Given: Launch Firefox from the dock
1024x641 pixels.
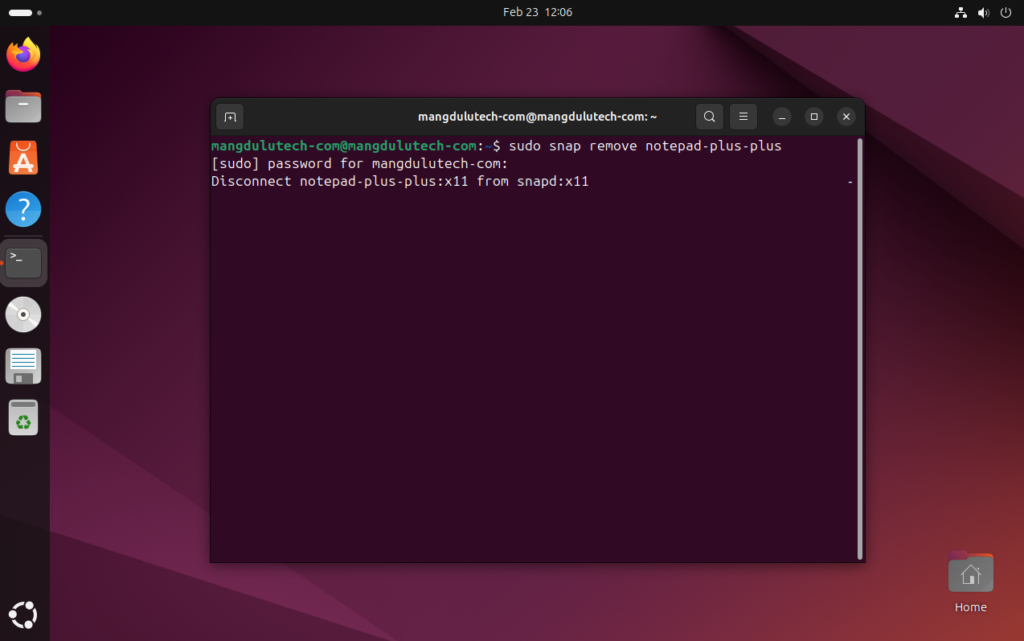Looking at the screenshot, I should pyautogui.click(x=23, y=56).
